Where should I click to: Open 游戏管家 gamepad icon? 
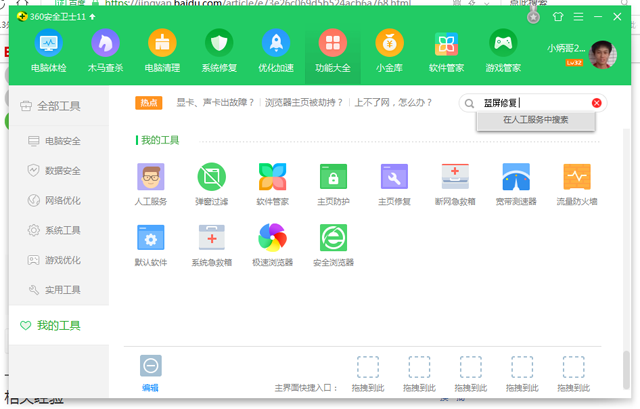[x=503, y=51]
